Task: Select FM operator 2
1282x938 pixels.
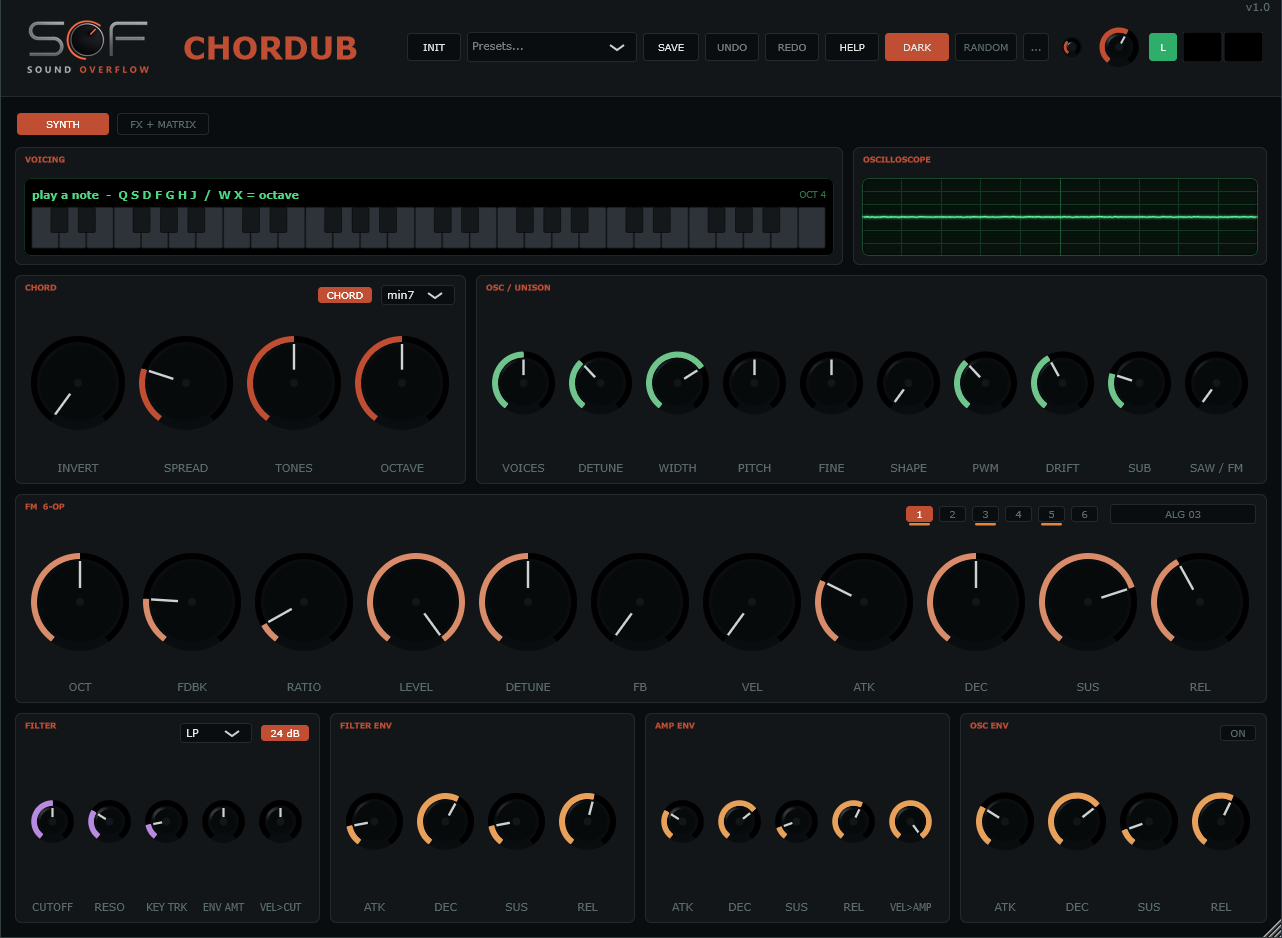Action: (x=952, y=514)
